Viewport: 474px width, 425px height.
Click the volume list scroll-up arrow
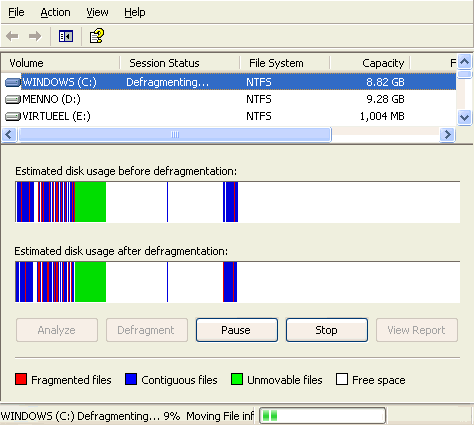(464, 62)
